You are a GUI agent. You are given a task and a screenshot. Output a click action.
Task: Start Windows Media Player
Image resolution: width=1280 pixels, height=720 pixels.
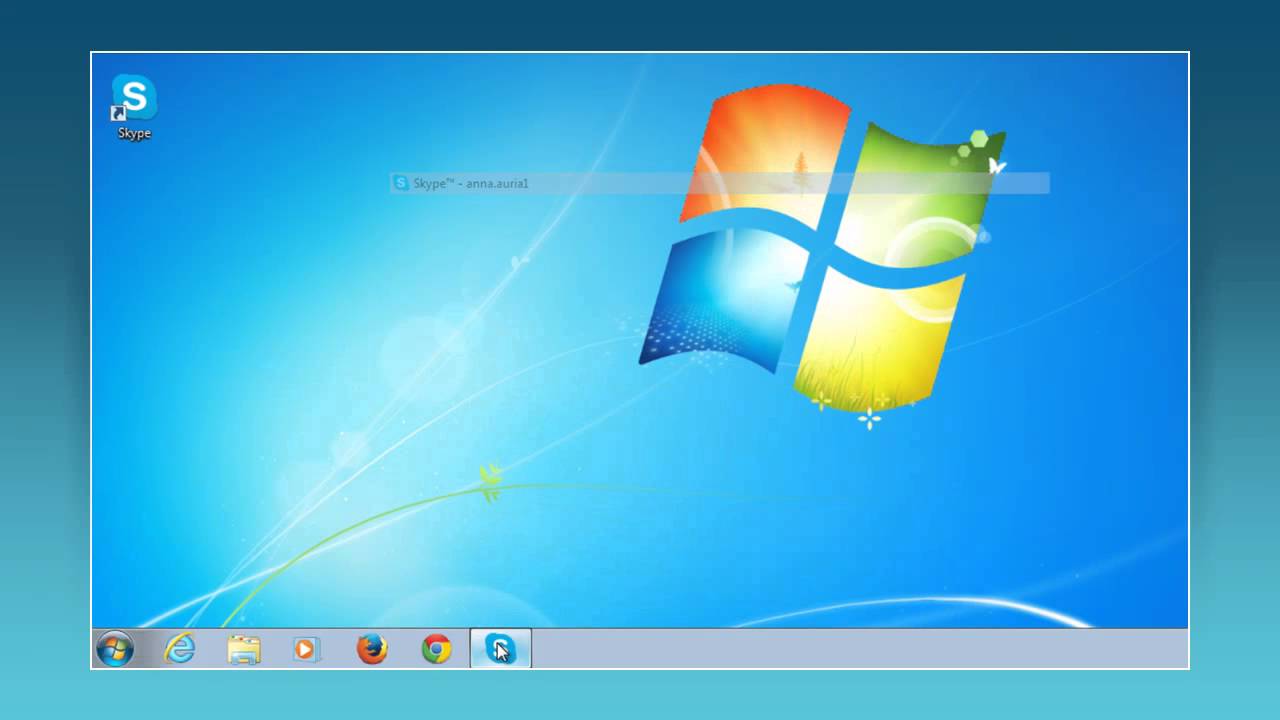point(305,650)
